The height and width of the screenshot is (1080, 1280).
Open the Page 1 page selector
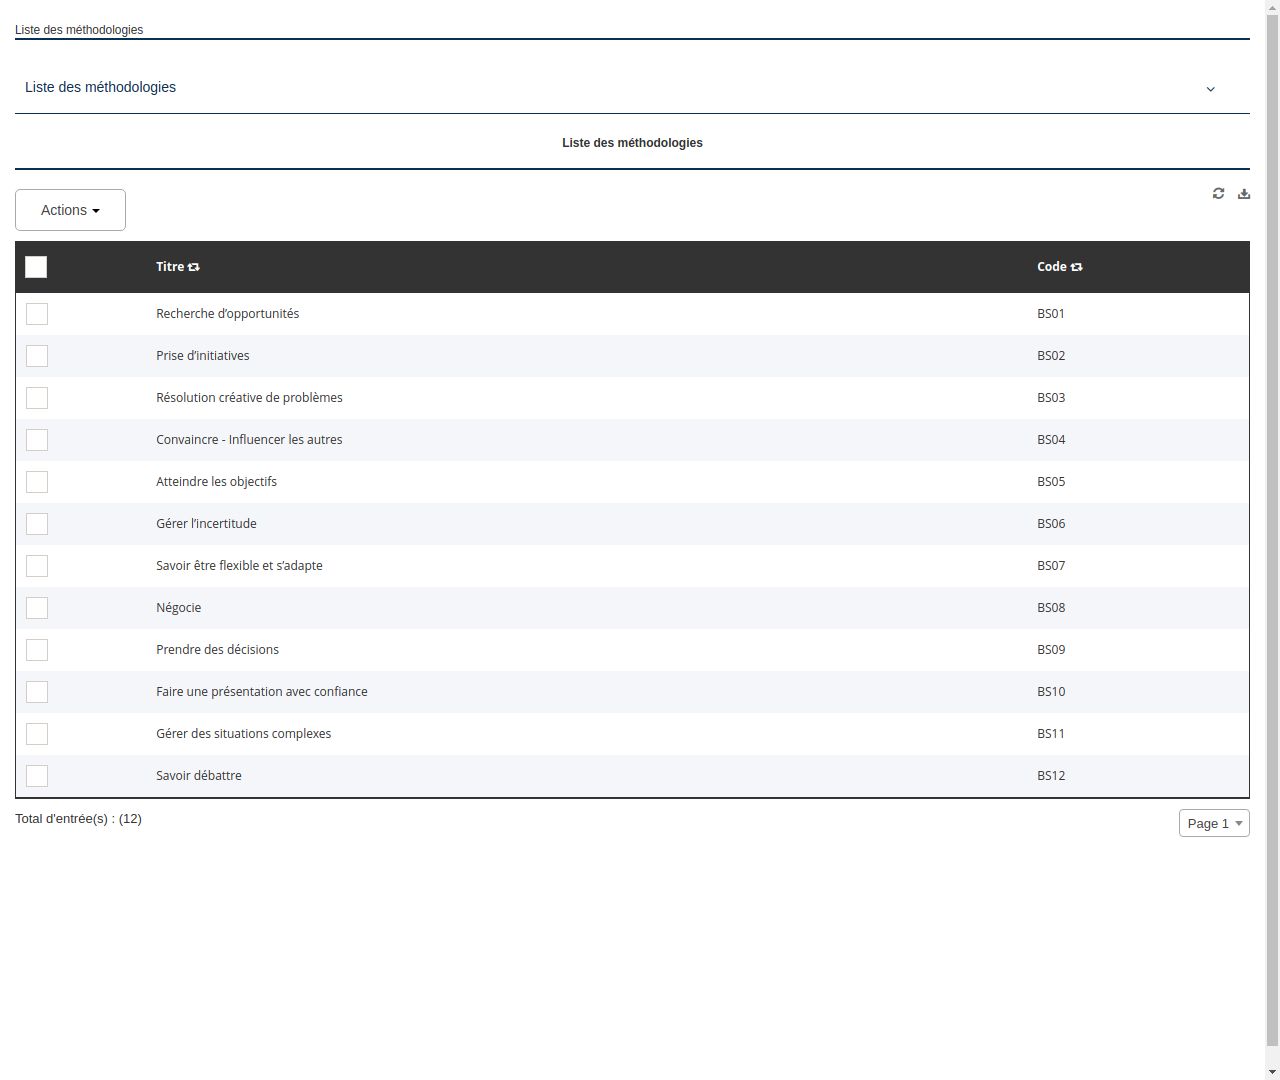[1213, 823]
